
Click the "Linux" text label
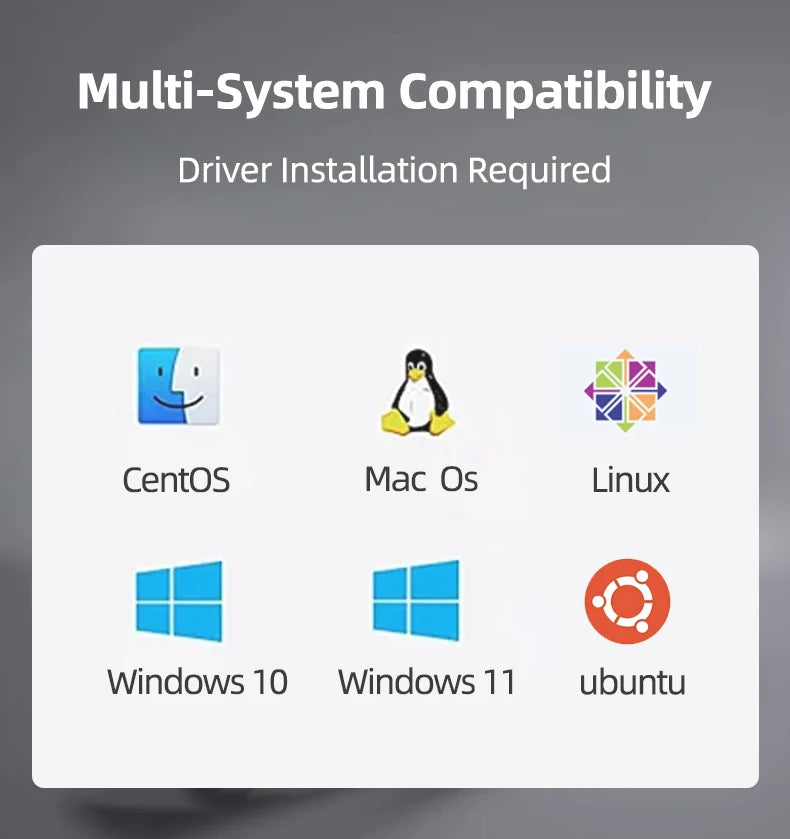pos(630,479)
